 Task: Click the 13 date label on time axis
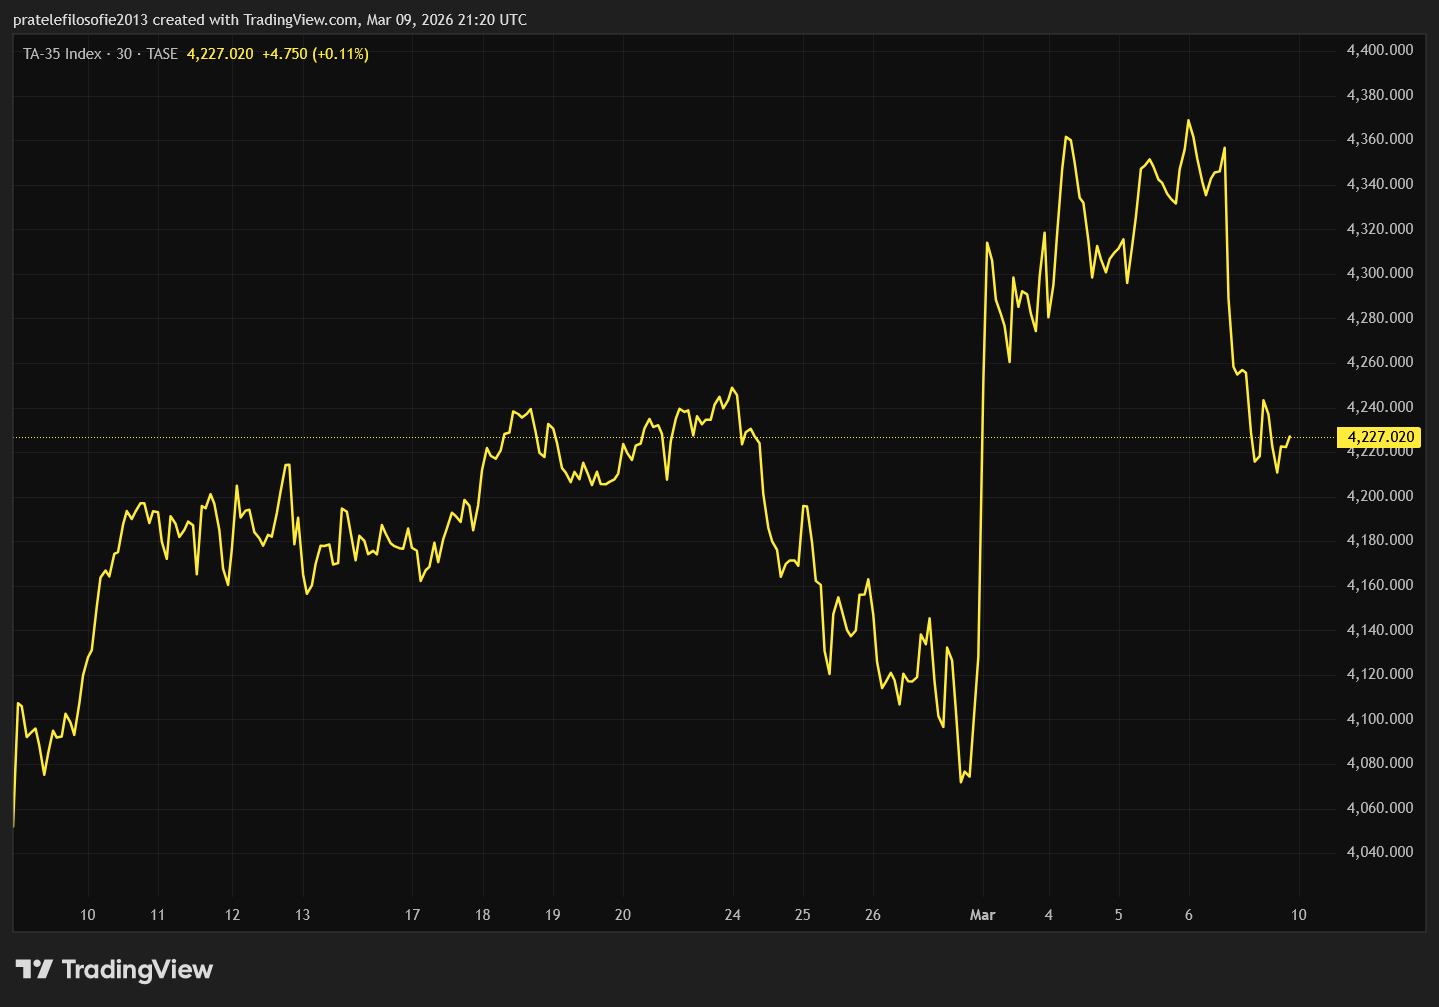(x=302, y=915)
